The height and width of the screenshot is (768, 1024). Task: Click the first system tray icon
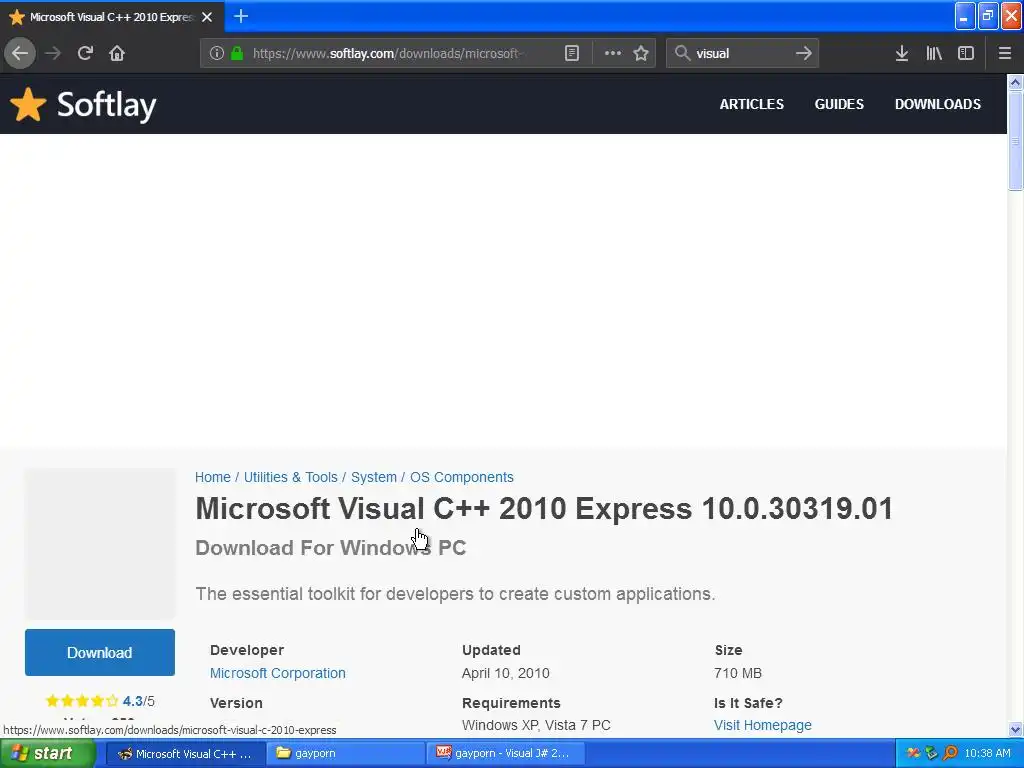tap(914, 754)
